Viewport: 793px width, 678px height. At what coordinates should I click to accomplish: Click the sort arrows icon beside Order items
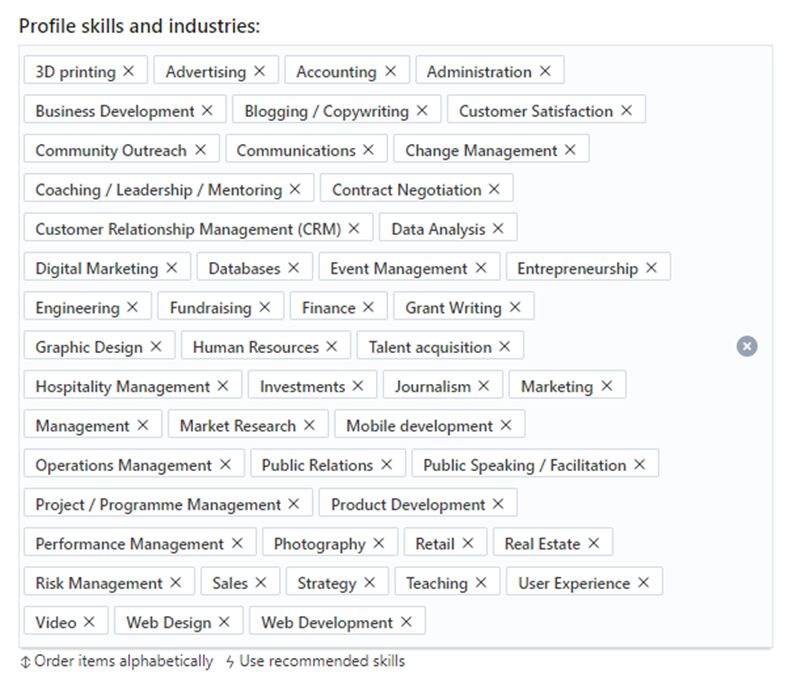pyautogui.click(x=25, y=662)
